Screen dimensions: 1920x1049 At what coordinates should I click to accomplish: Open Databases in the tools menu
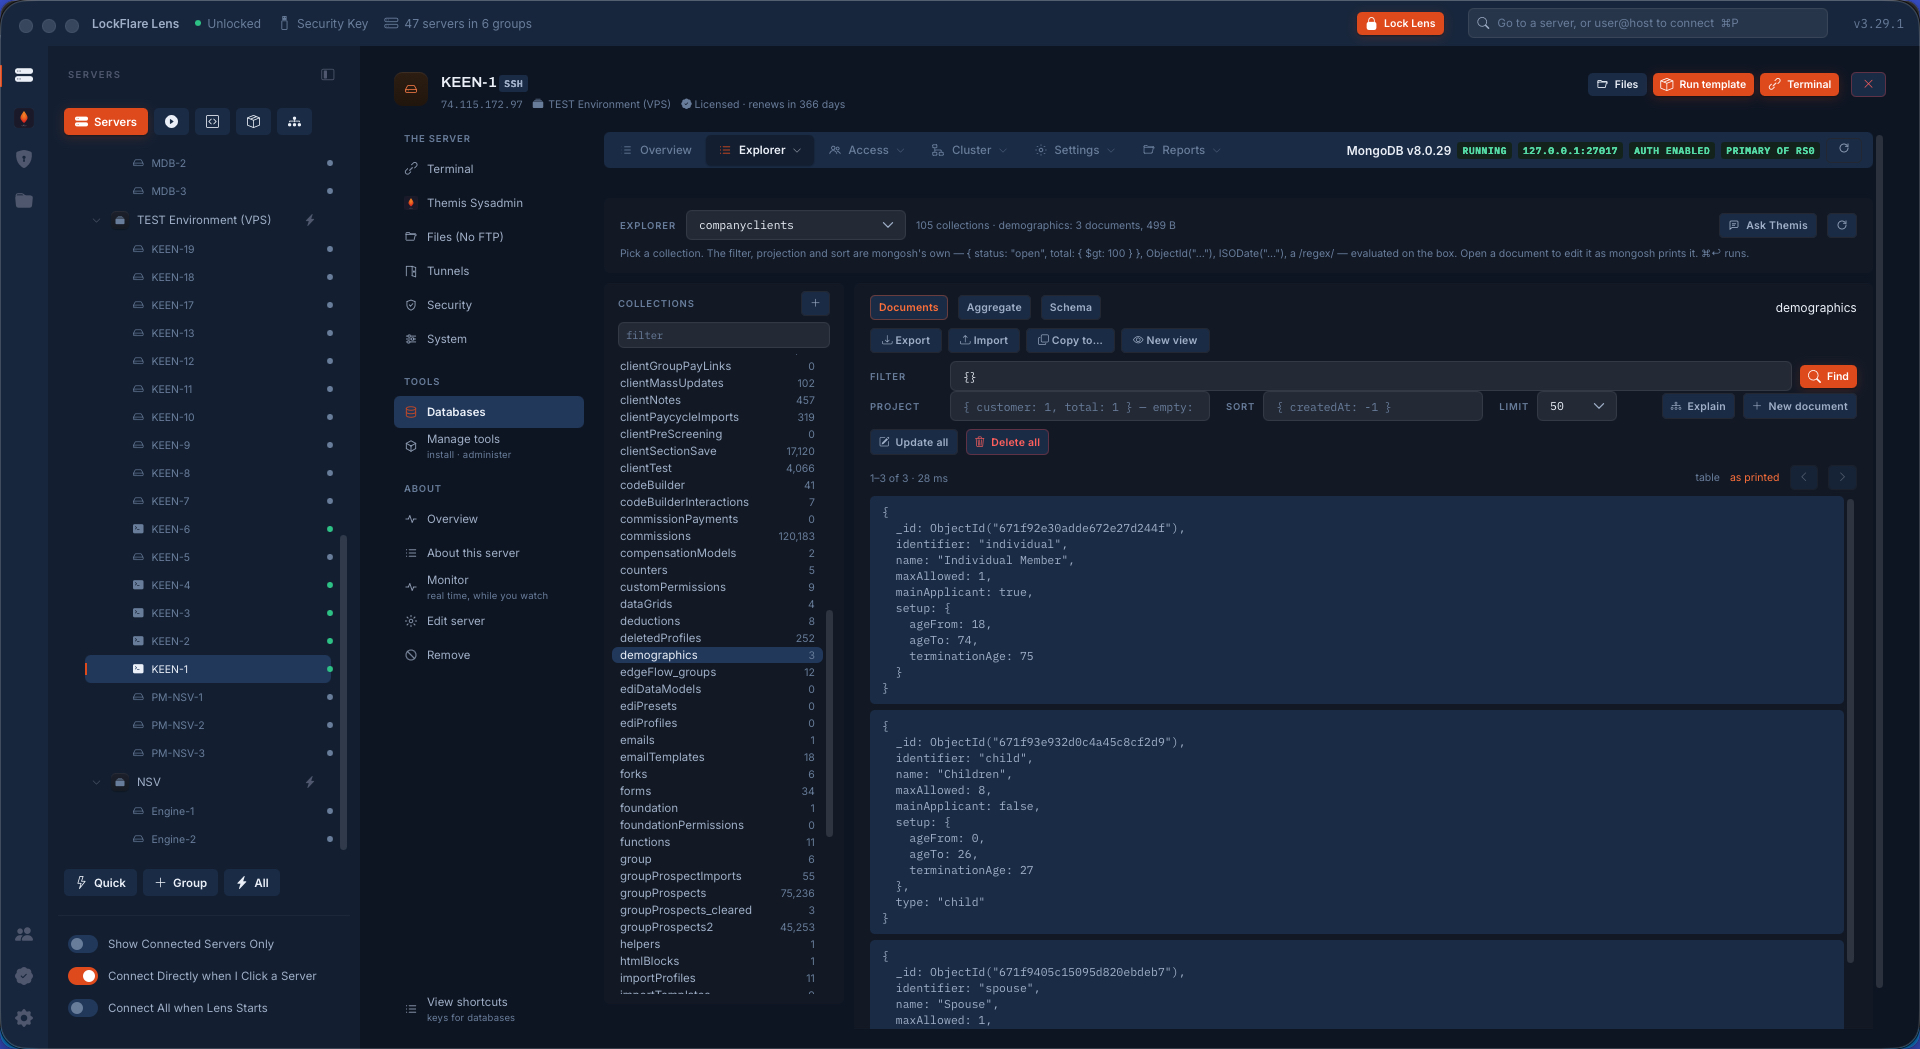(489, 412)
